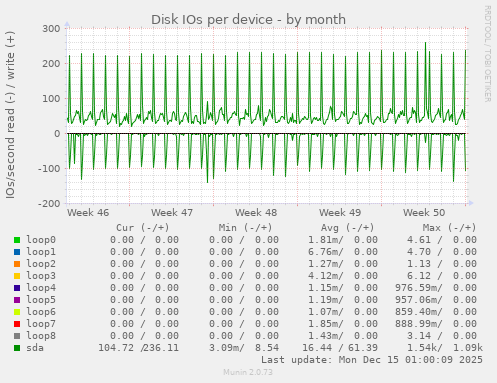Click the 'Munin 2.0.73' version footer

248,372
